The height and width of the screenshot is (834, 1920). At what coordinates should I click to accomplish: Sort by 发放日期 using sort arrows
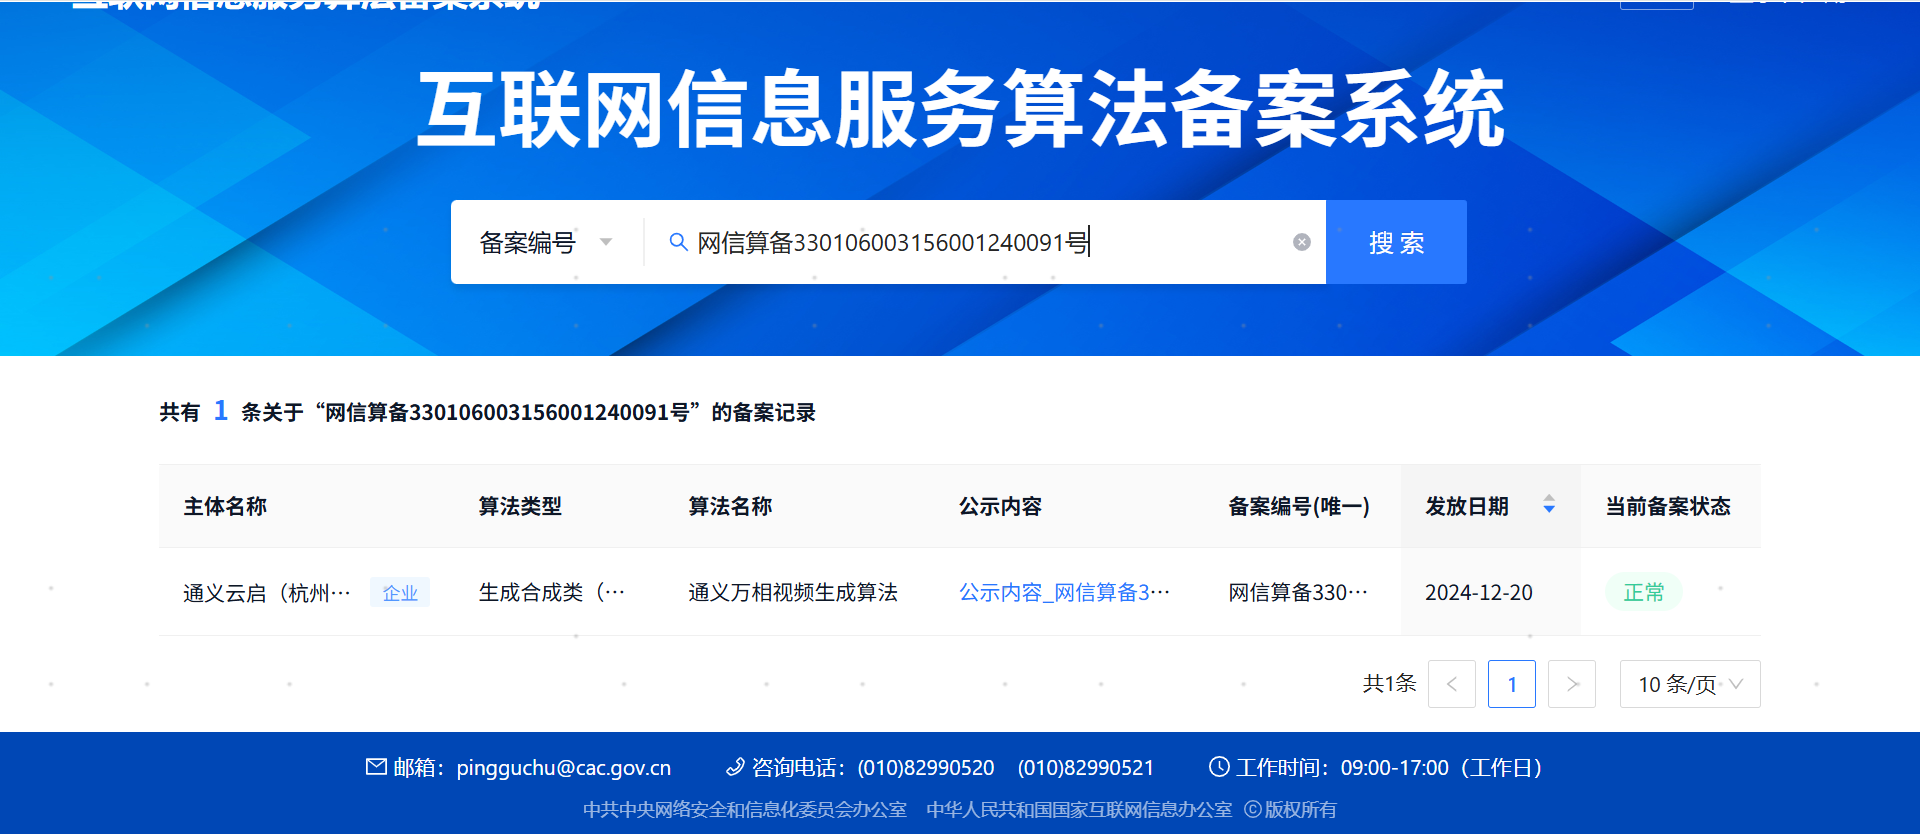[1549, 504]
